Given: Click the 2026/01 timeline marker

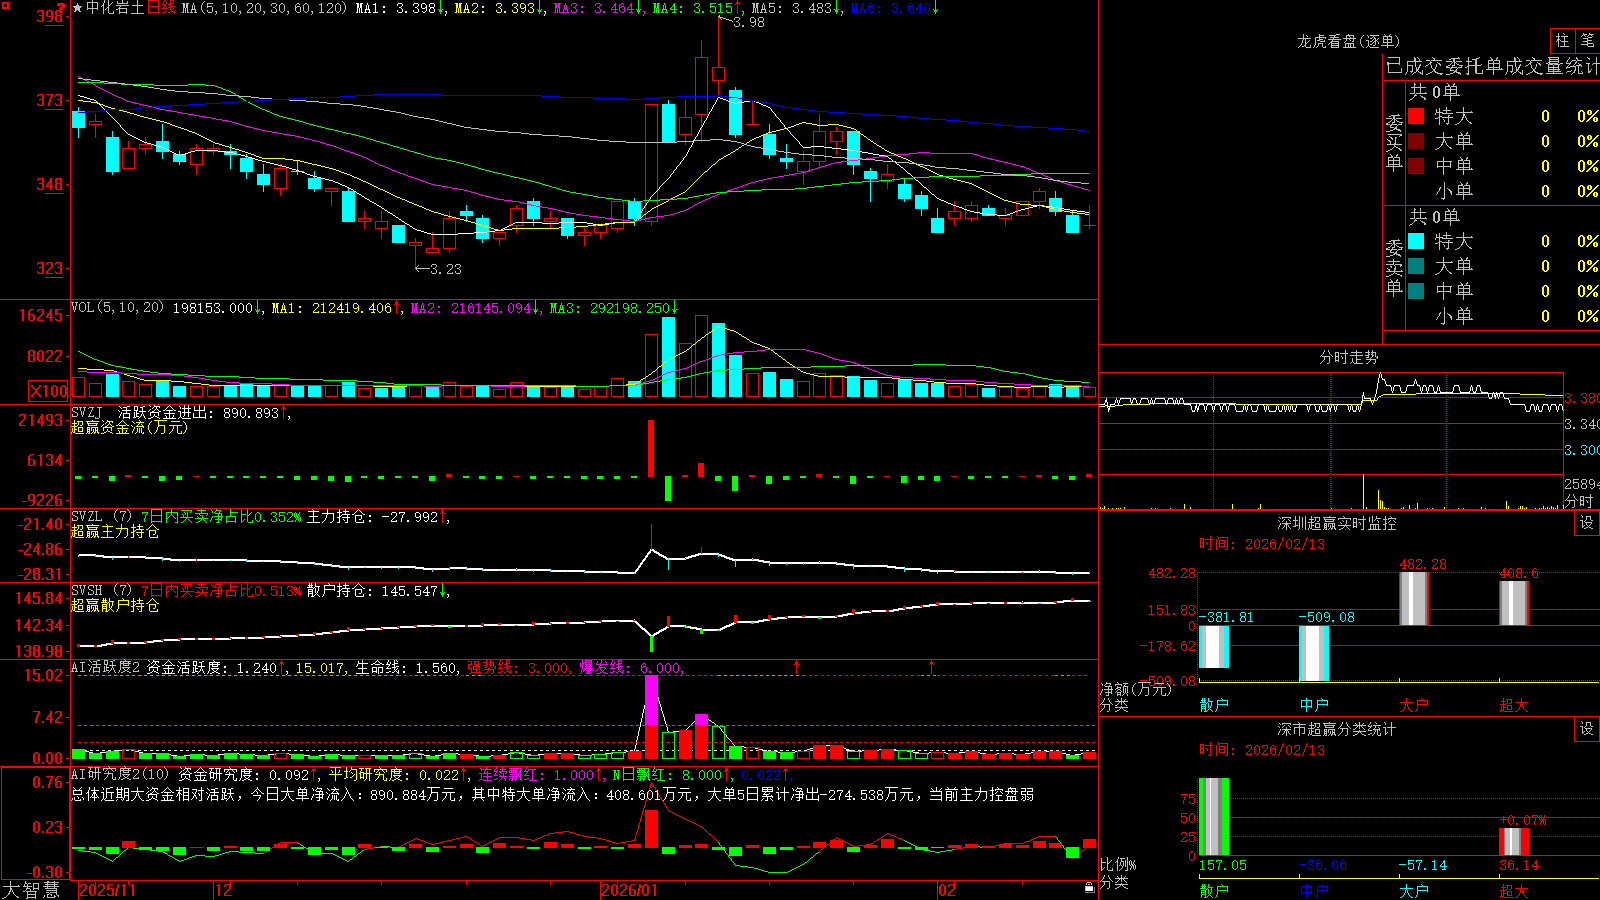Looking at the screenshot, I should (x=629, y=890).
